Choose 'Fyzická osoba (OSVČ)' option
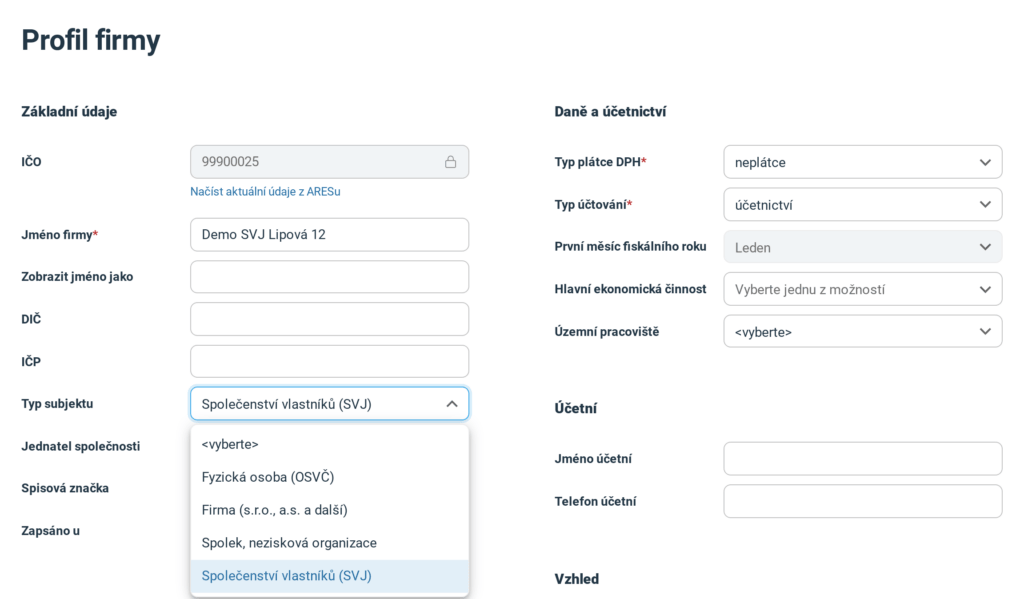1024x599 pixels. (329, 477)
